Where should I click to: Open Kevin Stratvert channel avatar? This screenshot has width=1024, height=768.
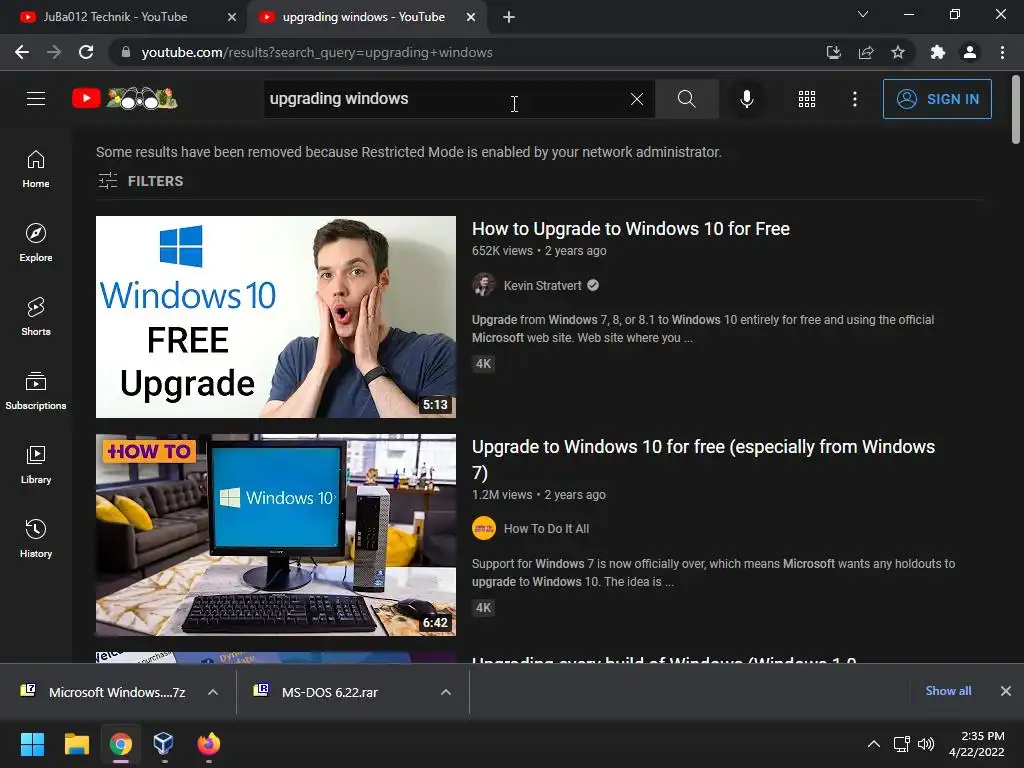[x=484, y=285]
